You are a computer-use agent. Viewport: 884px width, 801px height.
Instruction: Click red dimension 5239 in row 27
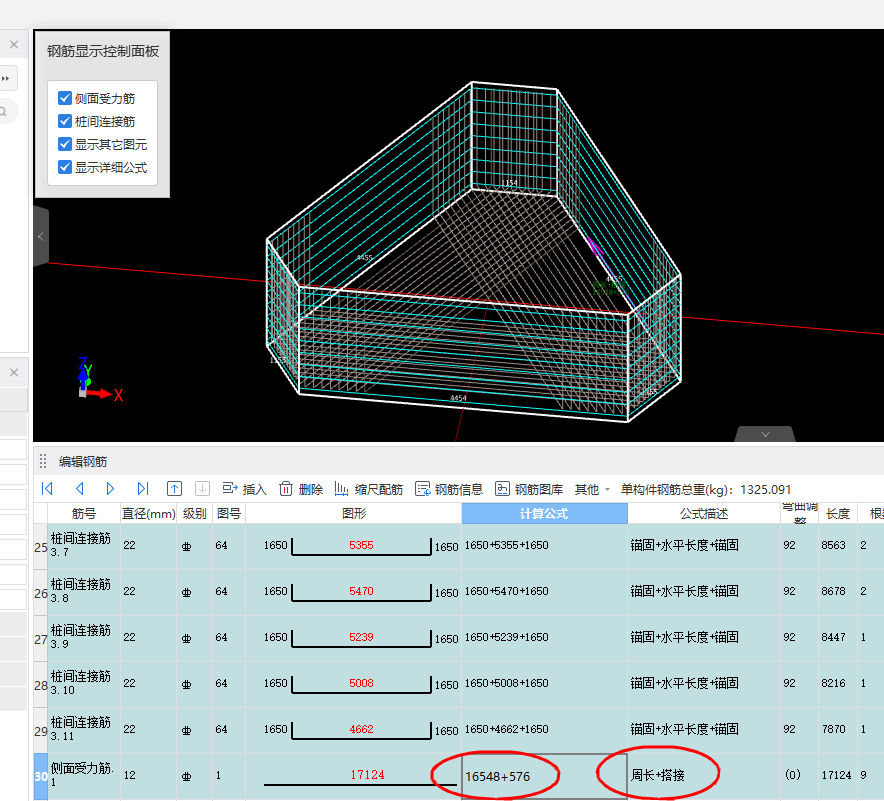coord(361,637)
